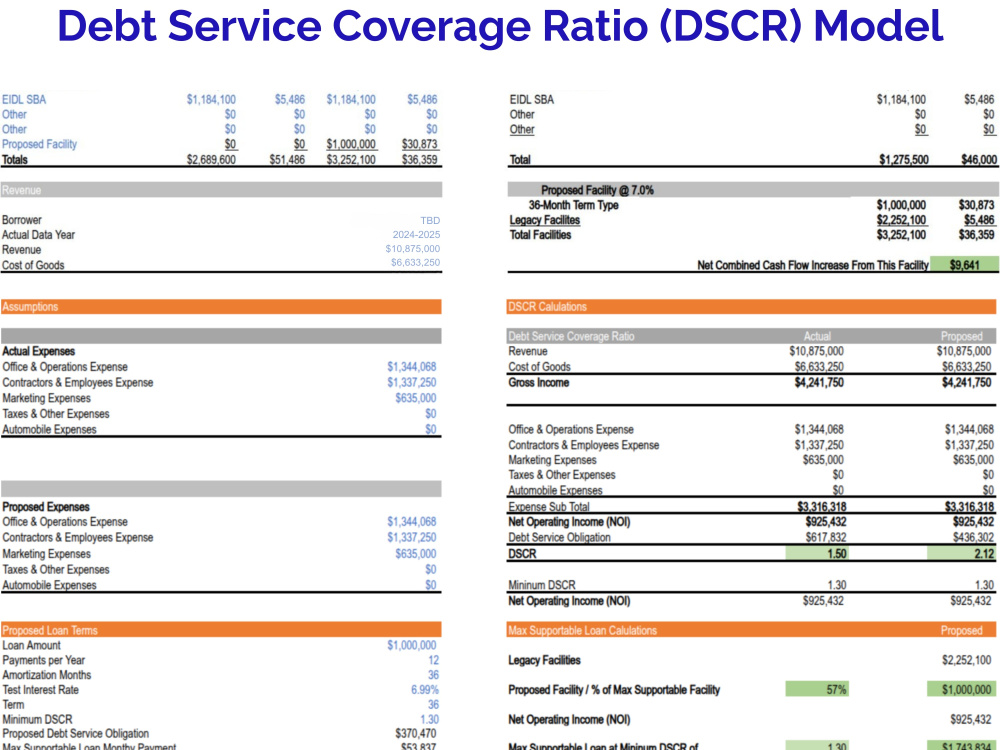Select the 'Proposed Expenses' heading
1000x750 pixels.
coord(46,507)
